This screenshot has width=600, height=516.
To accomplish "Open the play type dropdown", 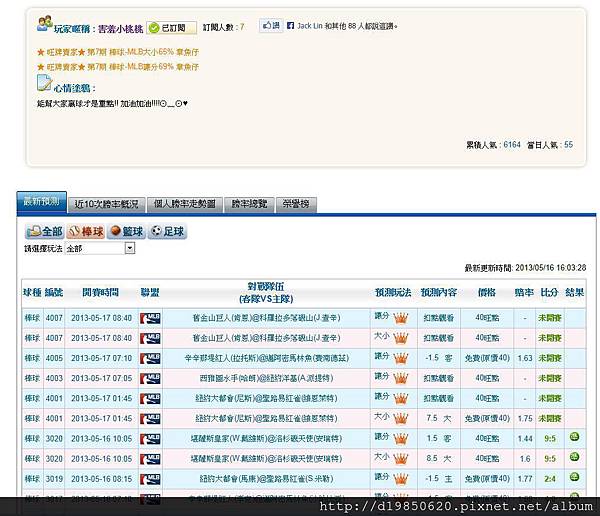I will tap(100, 248).
